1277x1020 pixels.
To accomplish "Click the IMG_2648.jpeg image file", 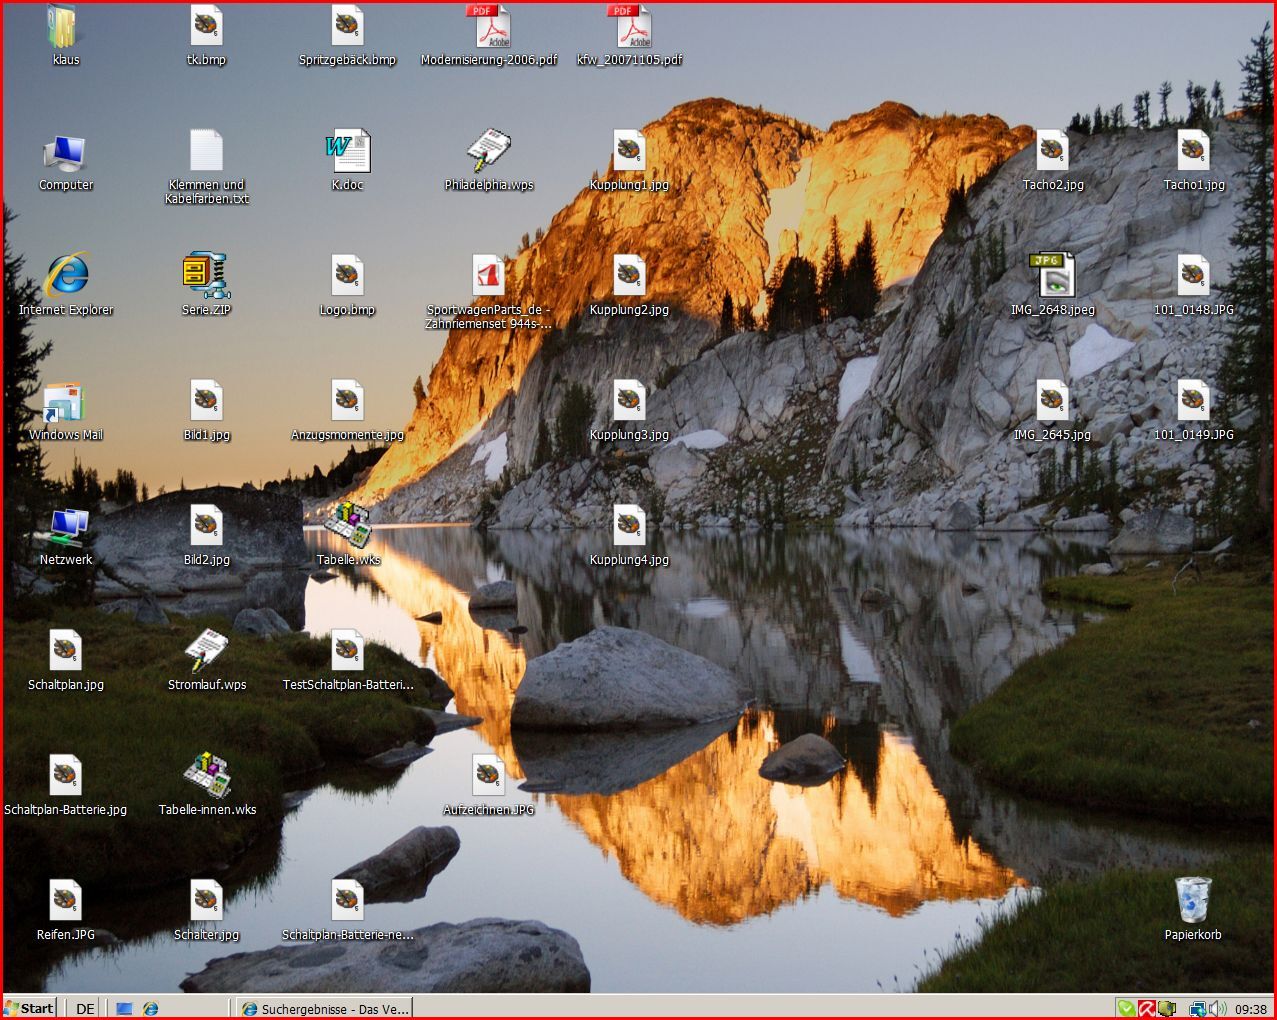I will click(x=1052, y=276).
